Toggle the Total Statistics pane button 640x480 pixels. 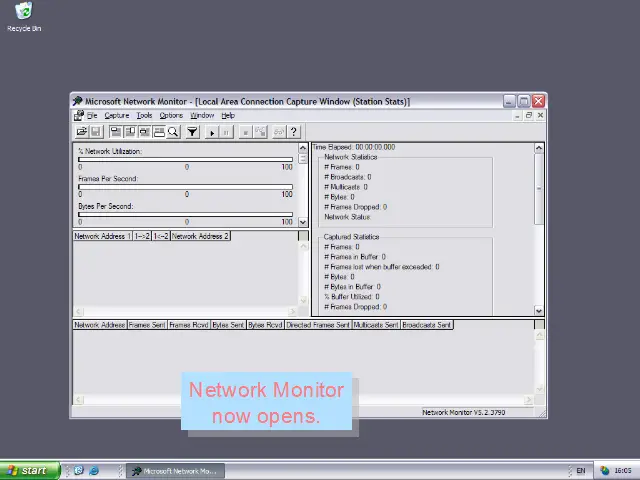tap(130, 132)
